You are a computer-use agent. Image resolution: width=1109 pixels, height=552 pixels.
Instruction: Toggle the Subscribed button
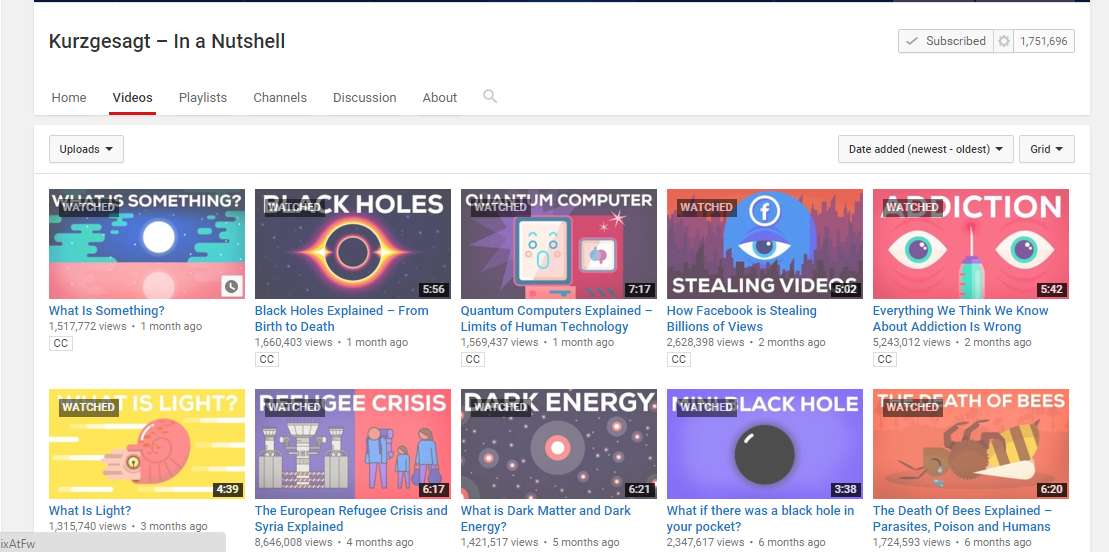[x=946, y=41]
